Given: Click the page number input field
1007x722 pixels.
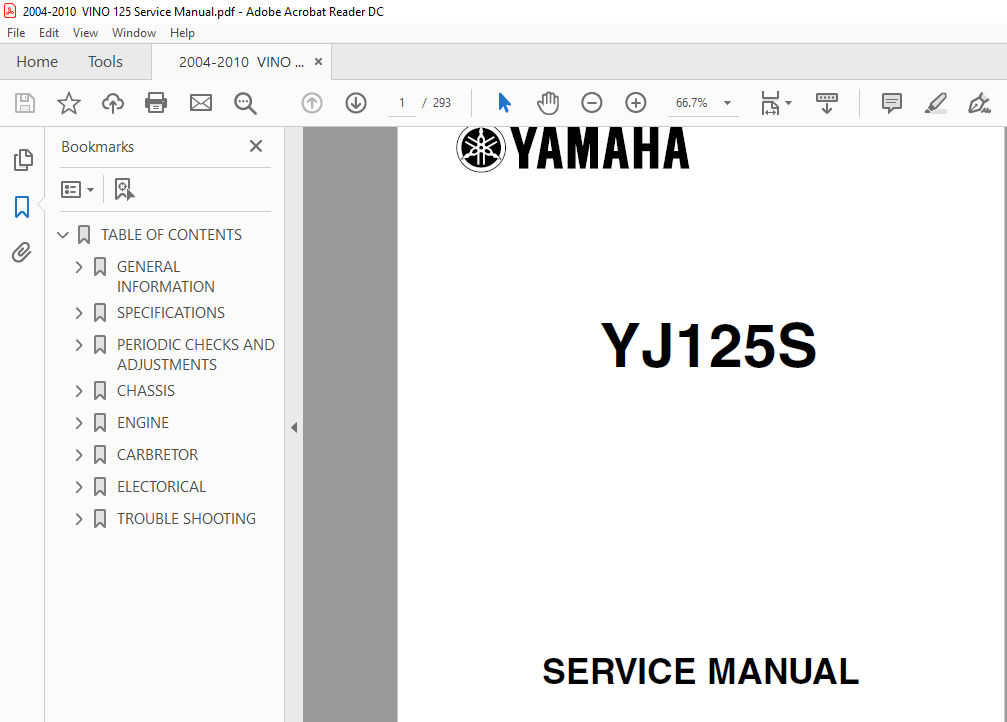Looking at the screenshot, I should [402, 103].
